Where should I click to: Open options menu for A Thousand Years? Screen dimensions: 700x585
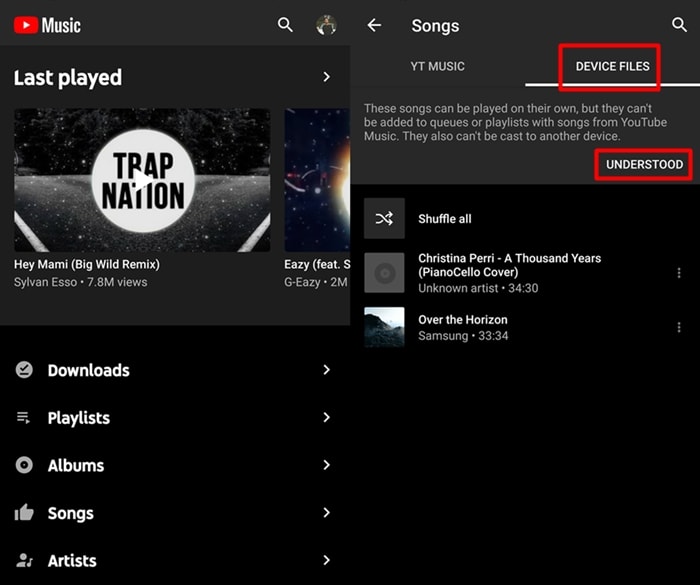[x=679, y=273]
